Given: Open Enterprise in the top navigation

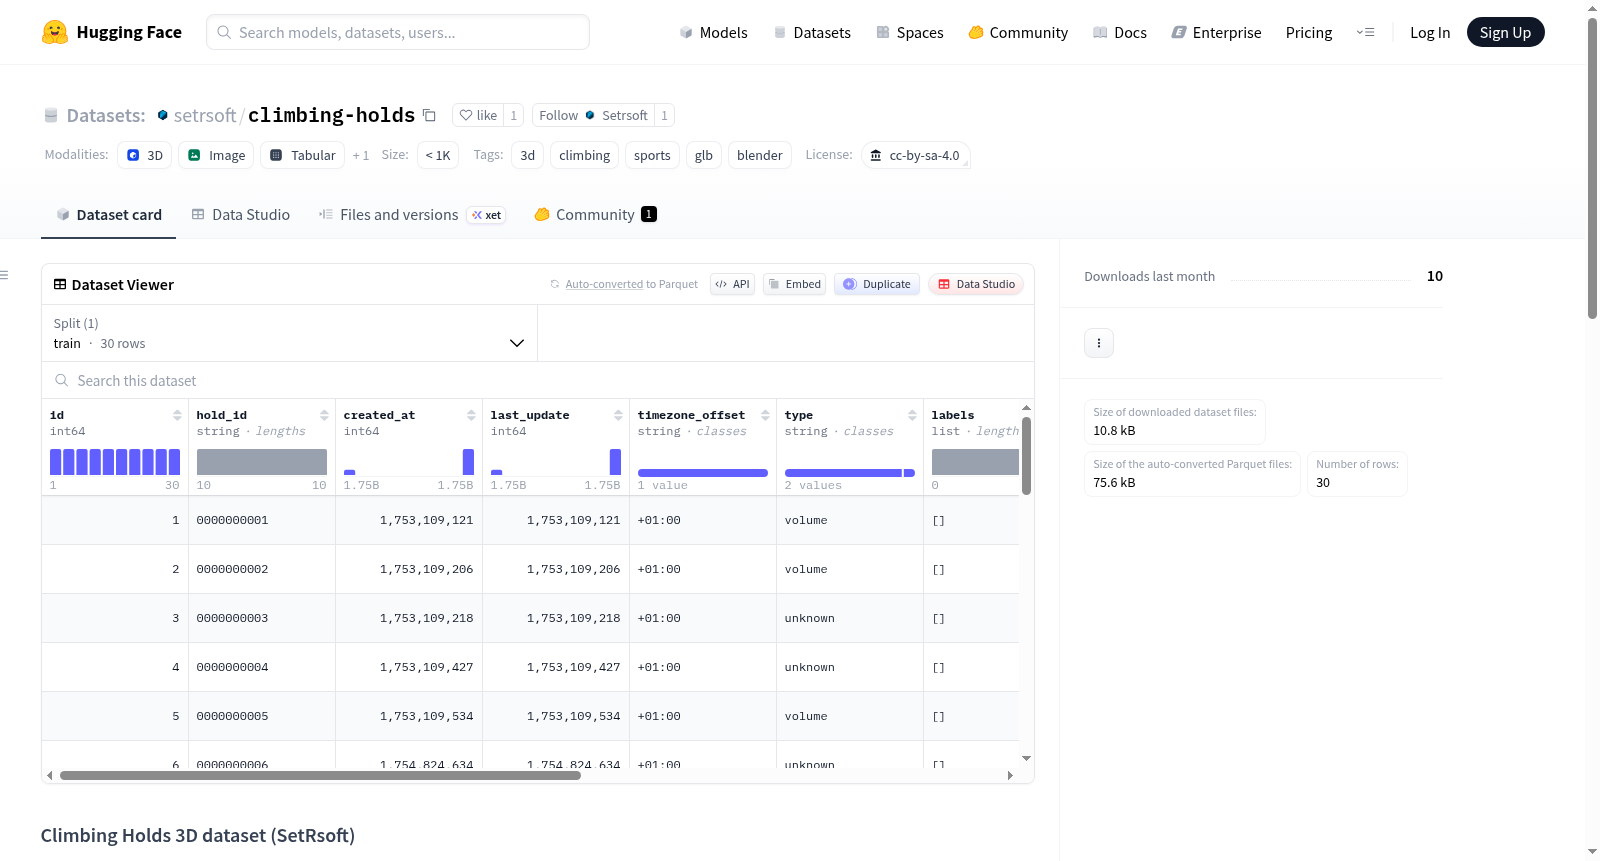Looking at the screenshot, I should point(1216,33).
